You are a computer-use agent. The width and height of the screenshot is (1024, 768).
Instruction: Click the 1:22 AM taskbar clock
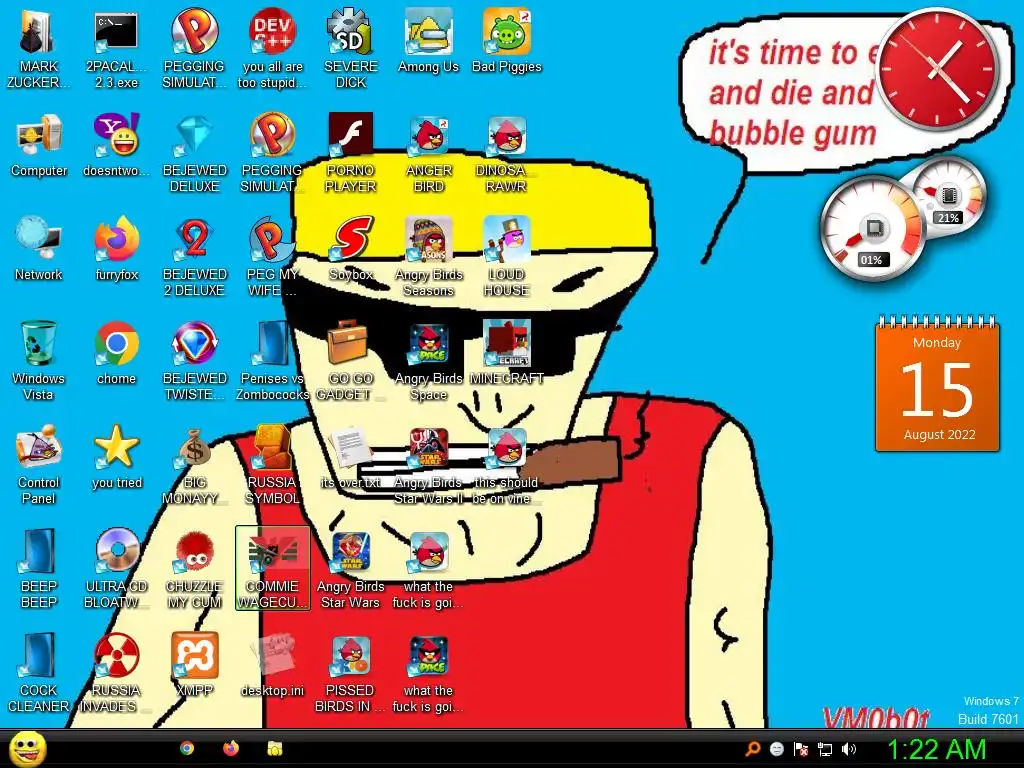click(x=936, y=749)
